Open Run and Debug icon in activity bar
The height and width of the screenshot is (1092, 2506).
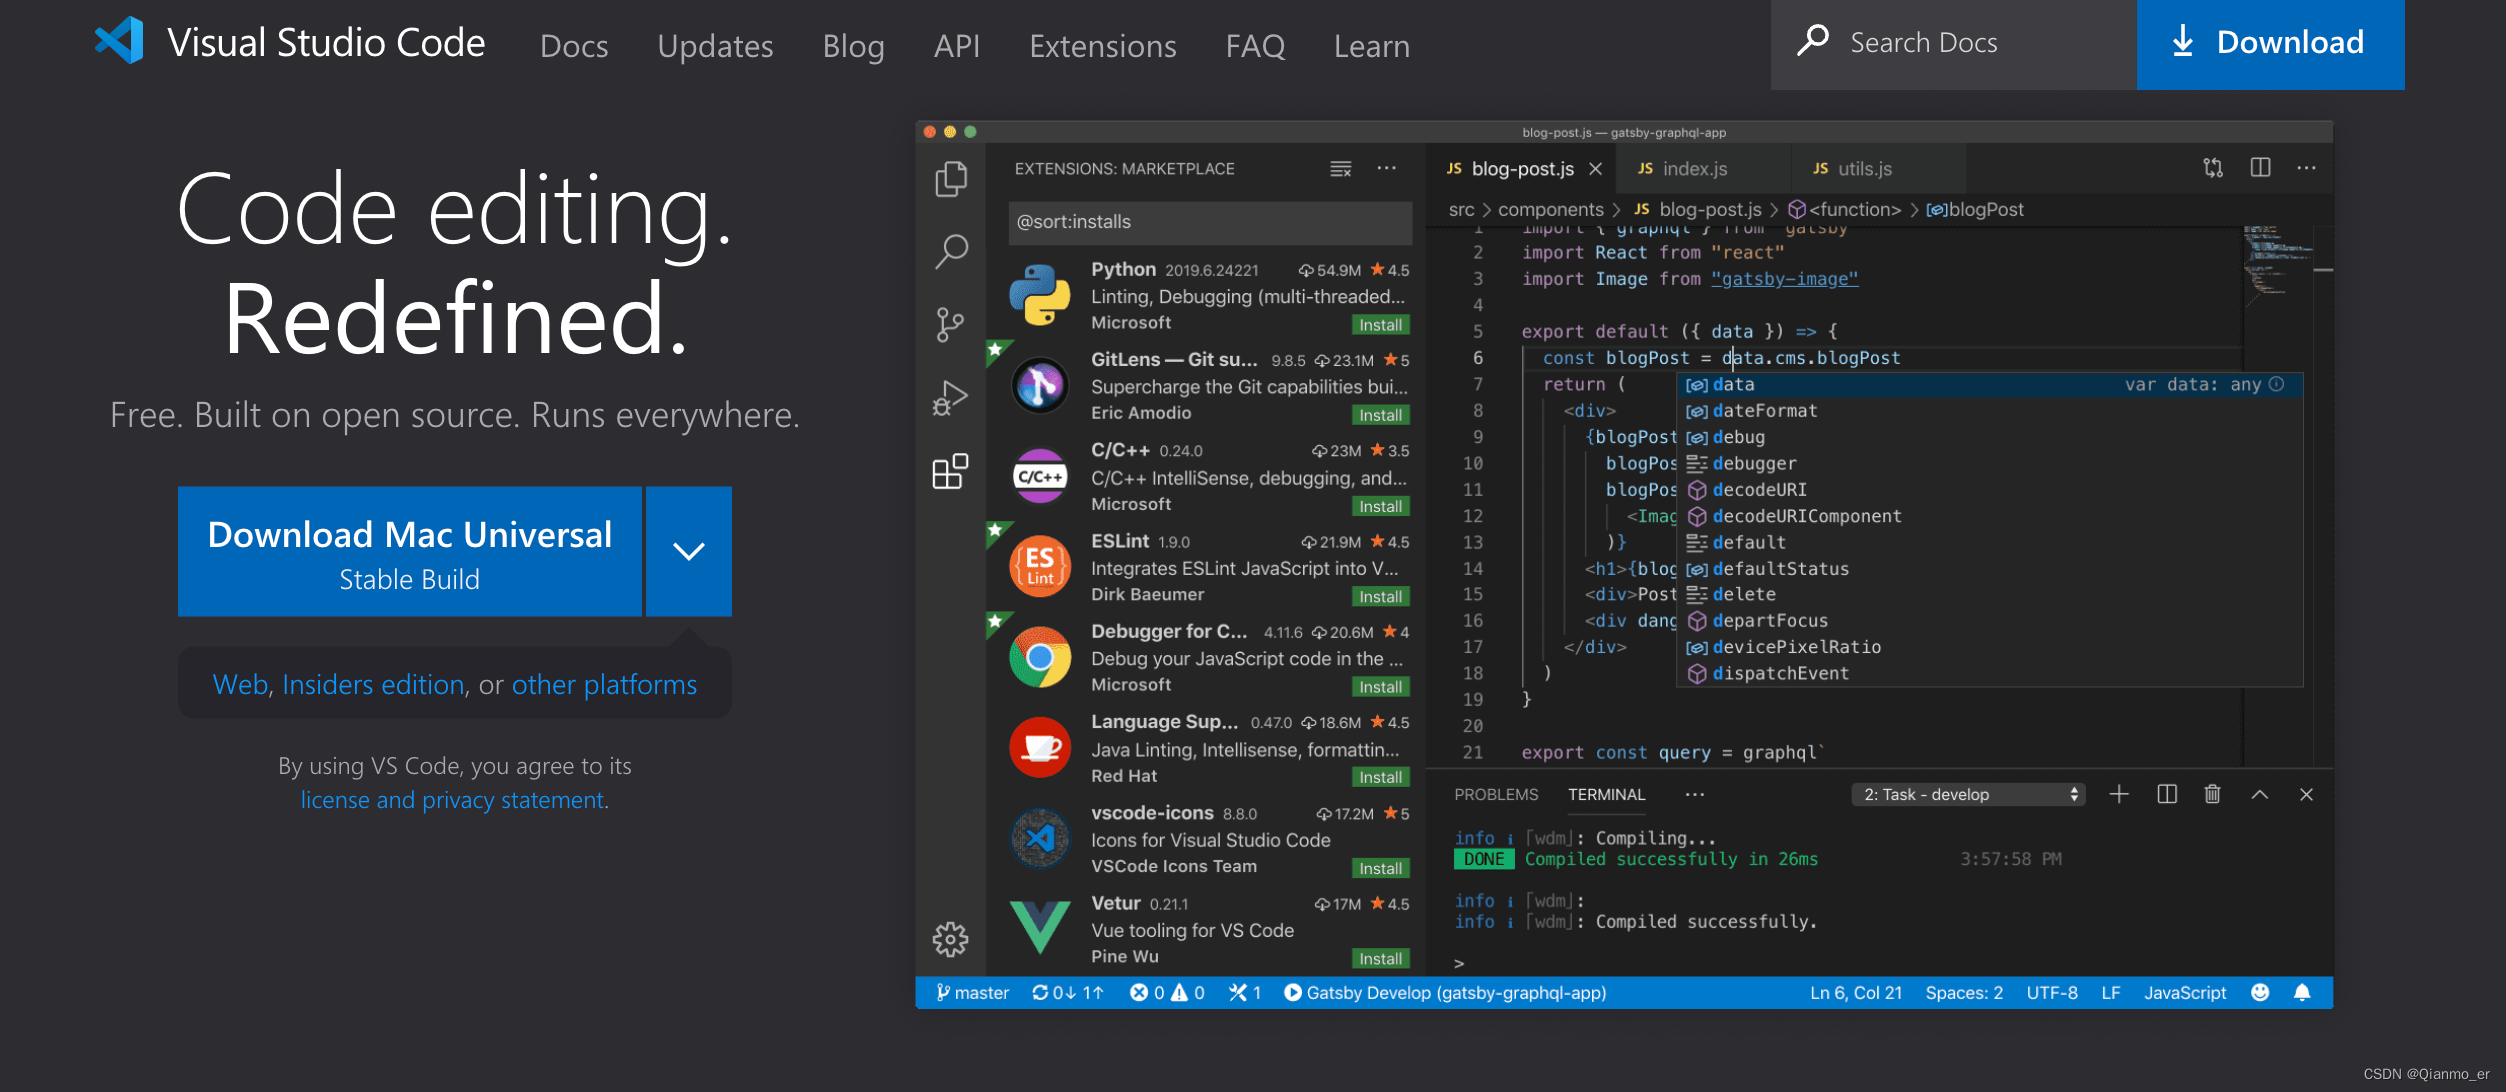point(950,397)
